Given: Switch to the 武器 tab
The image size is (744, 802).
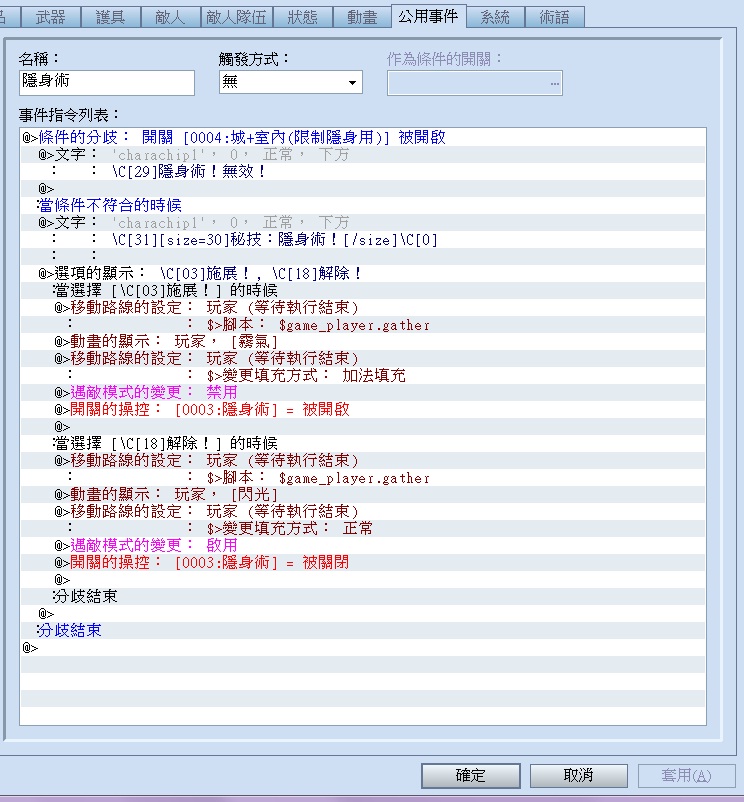Looking at the screenshot, I should pos(50,17).
